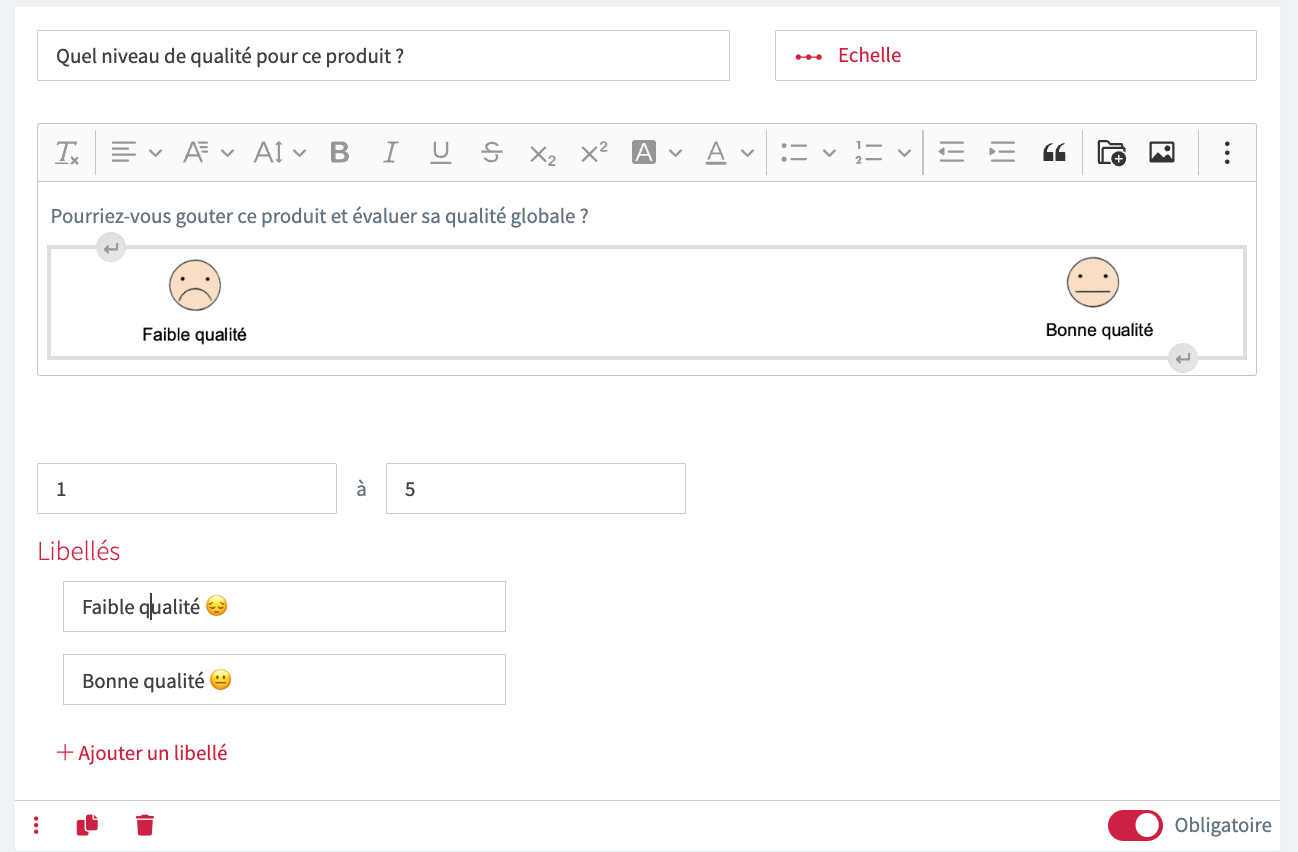Image resolution: width=1298 pixels, height=852 pixels.
Task: Click the Ajouter un libellé link
Action: (x=142, y=753)
